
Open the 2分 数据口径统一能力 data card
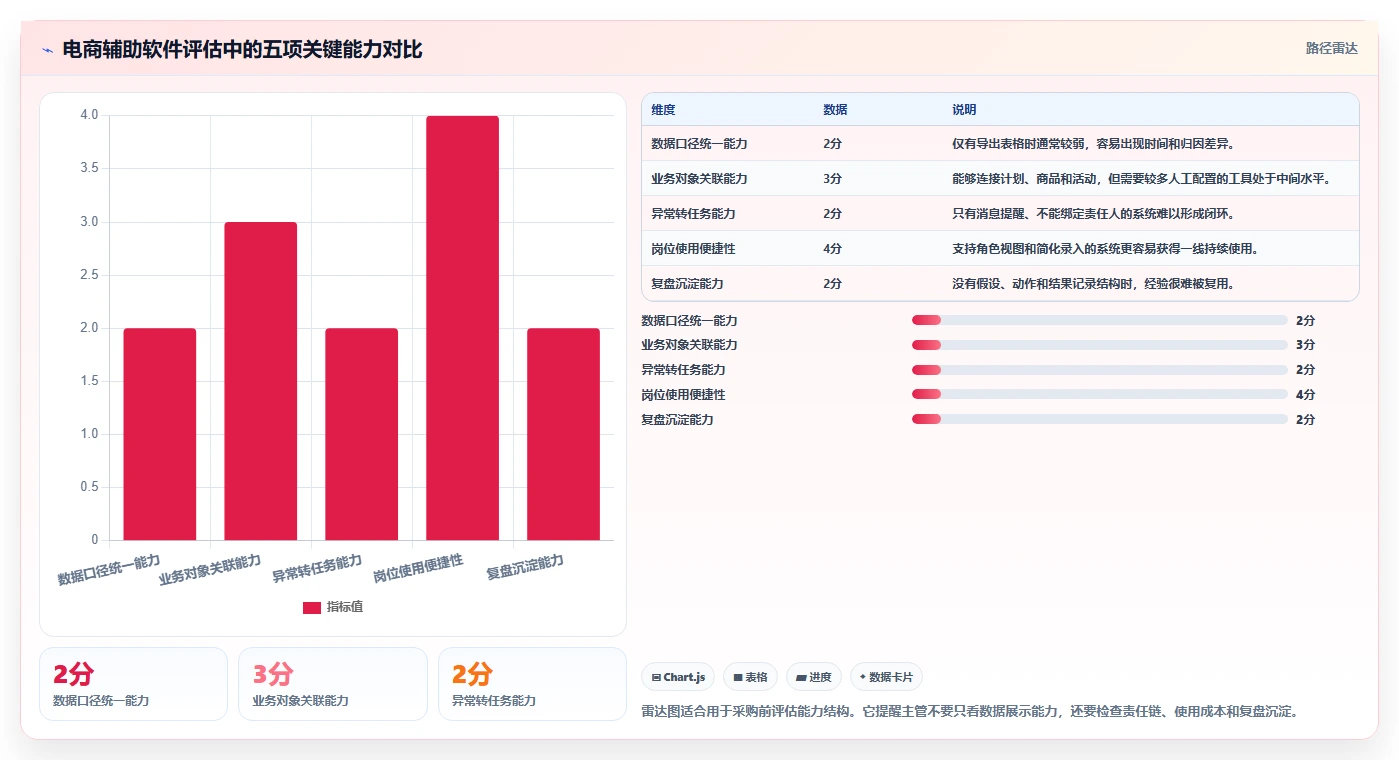(x=133, y=684)
